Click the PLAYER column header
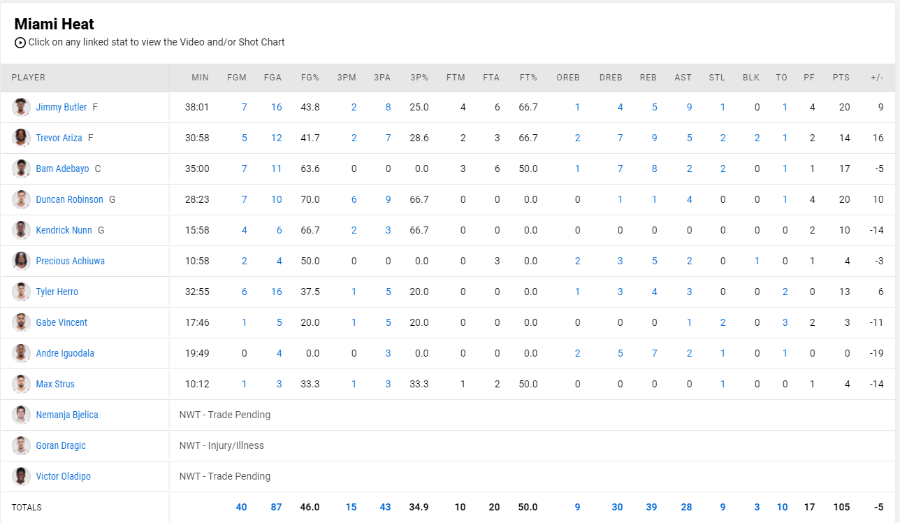Image resolution: width=900 pixels, height=523 pixels. click(x=28, y=77)
